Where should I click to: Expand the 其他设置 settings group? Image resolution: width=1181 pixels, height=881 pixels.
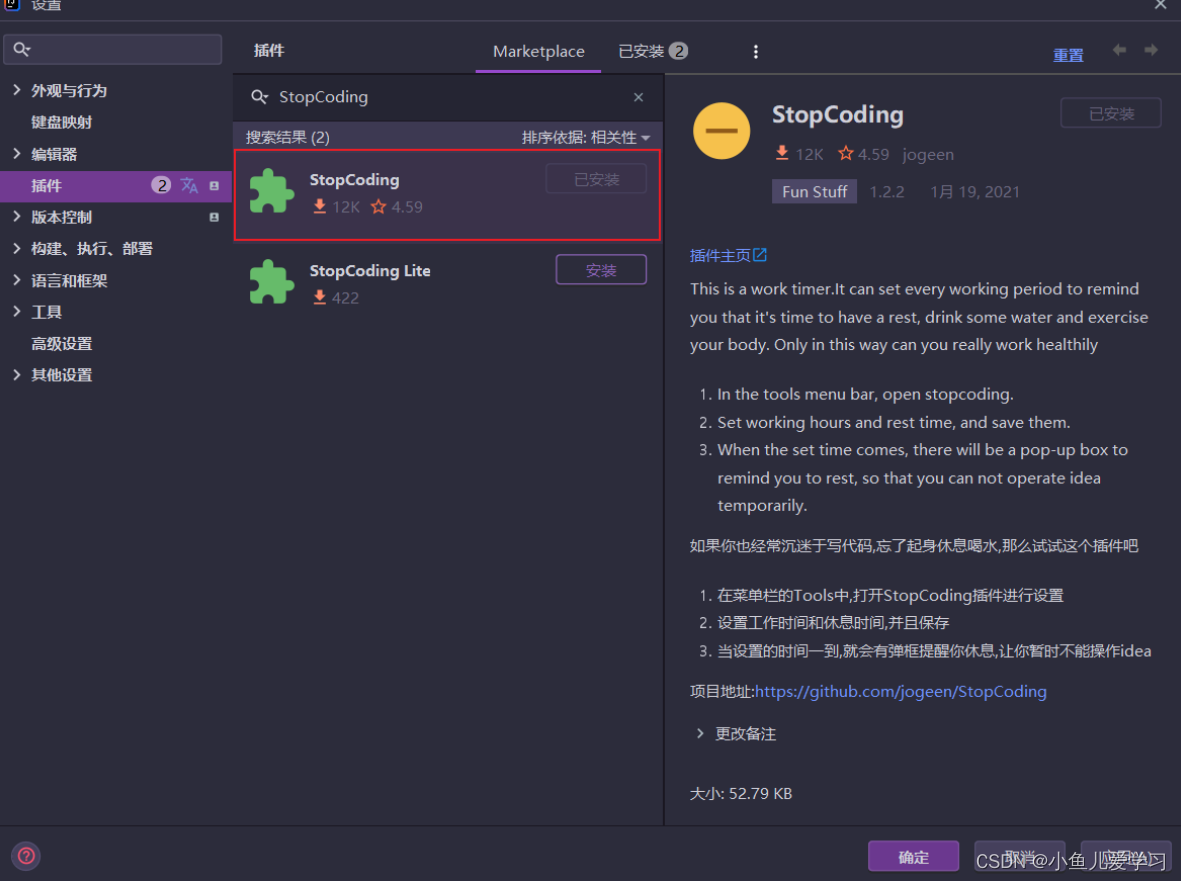(x=17, y=375)
